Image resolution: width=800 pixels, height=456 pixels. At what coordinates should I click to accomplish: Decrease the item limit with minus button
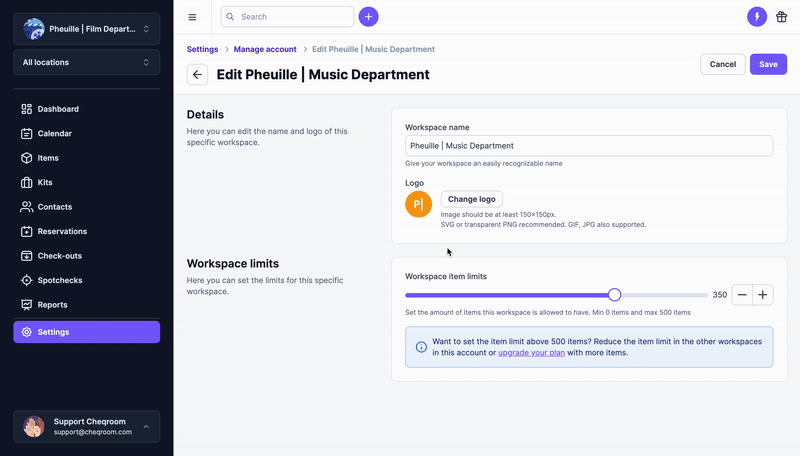(742, 295)
